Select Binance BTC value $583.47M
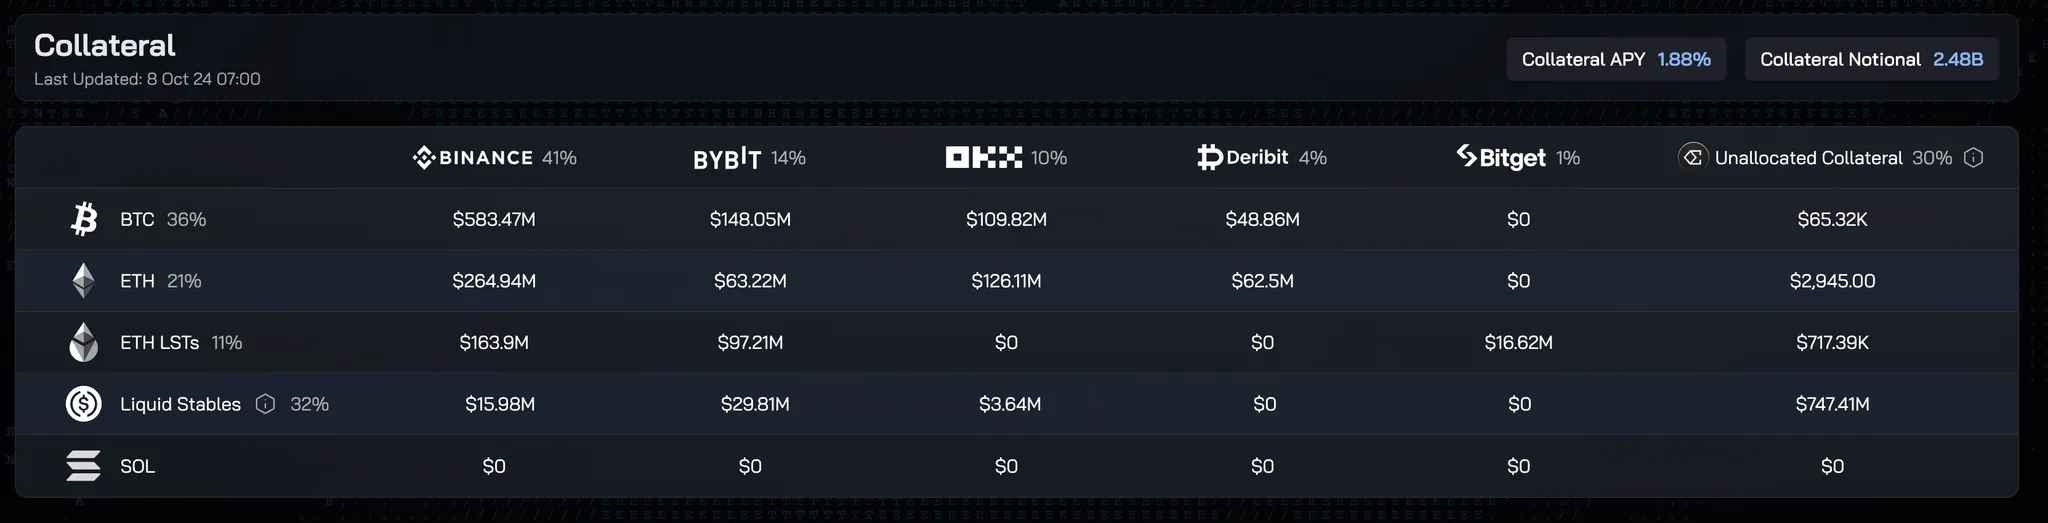Image resolution: width=2048 pixels, height=523 pixels. tap(494, 219)
